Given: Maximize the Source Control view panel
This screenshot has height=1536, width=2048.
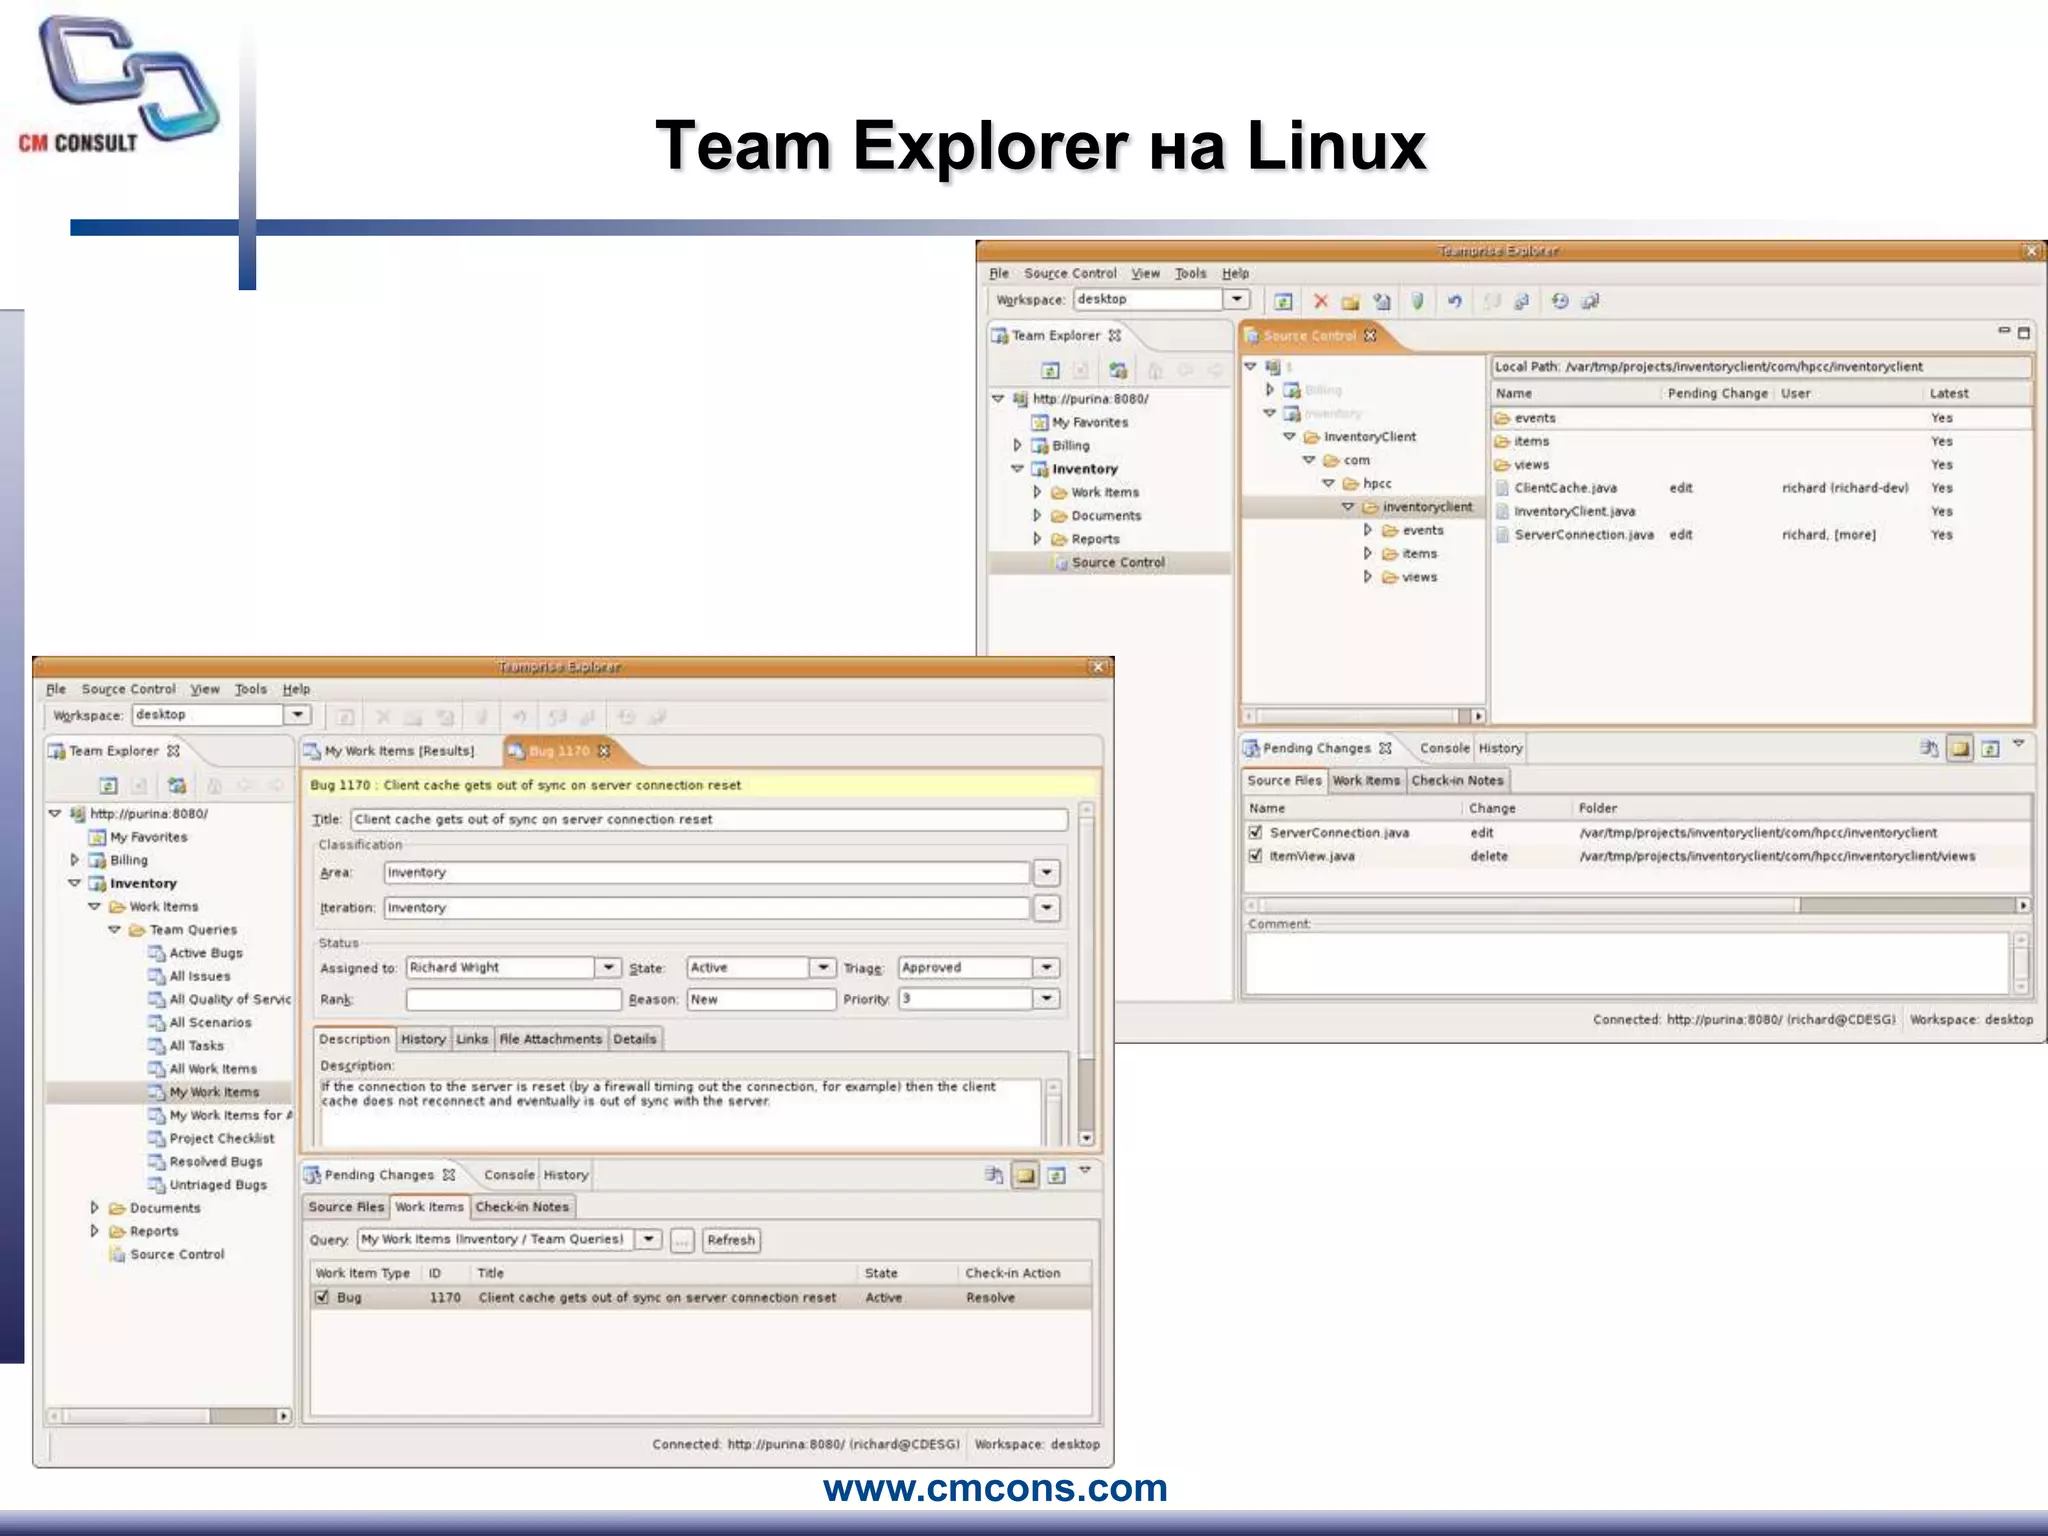Looking at the screenshot, I should 2024,332.
